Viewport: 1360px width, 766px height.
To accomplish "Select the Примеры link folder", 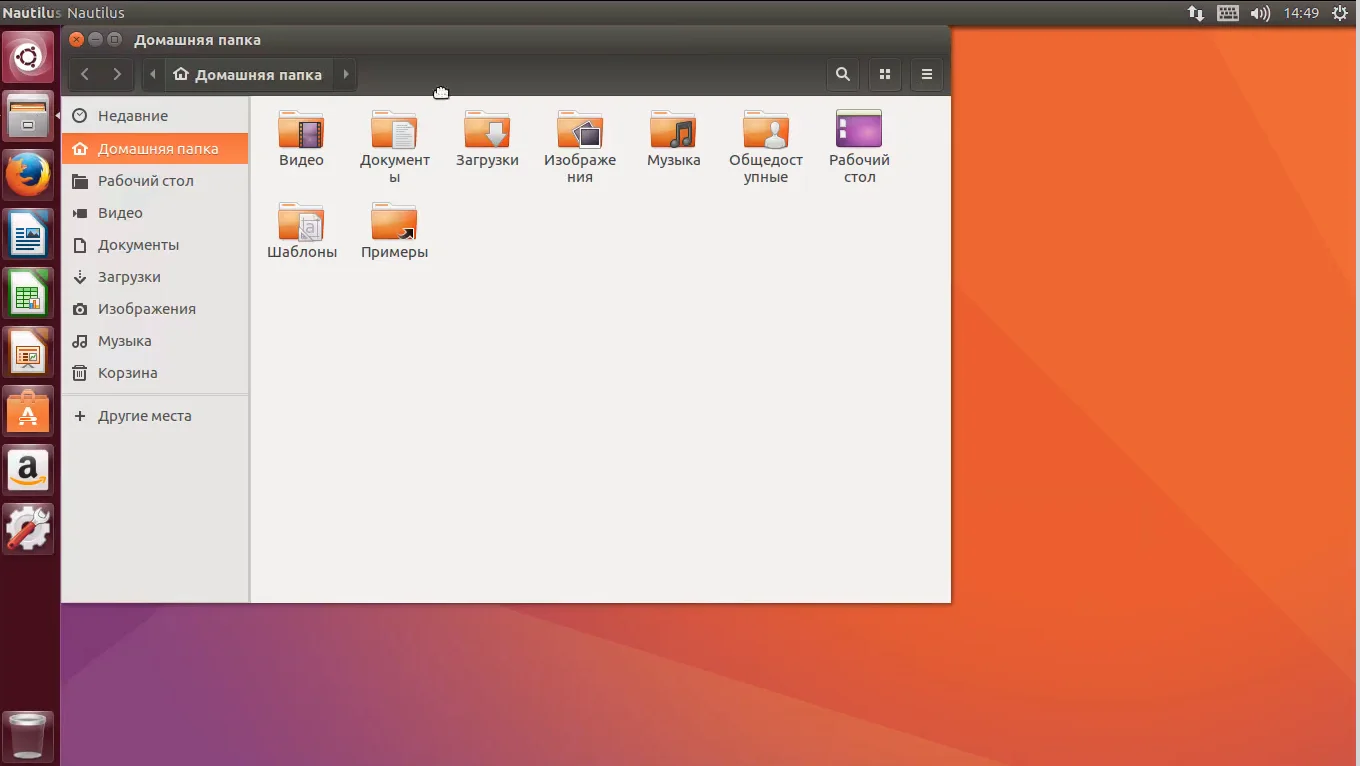I will (x=394, y=224).
